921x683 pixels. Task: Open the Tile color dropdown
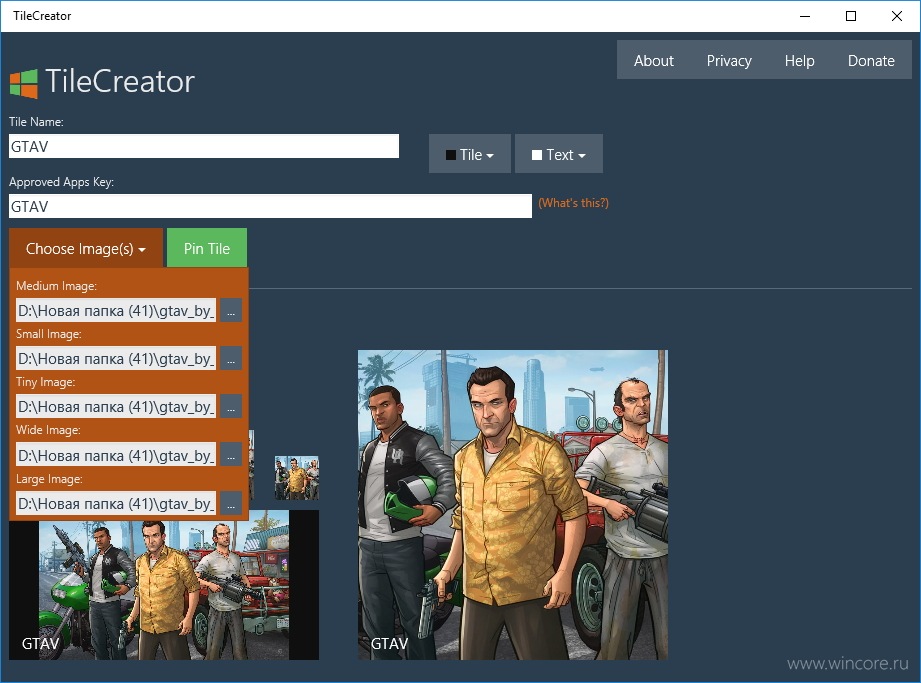point(469,154)
